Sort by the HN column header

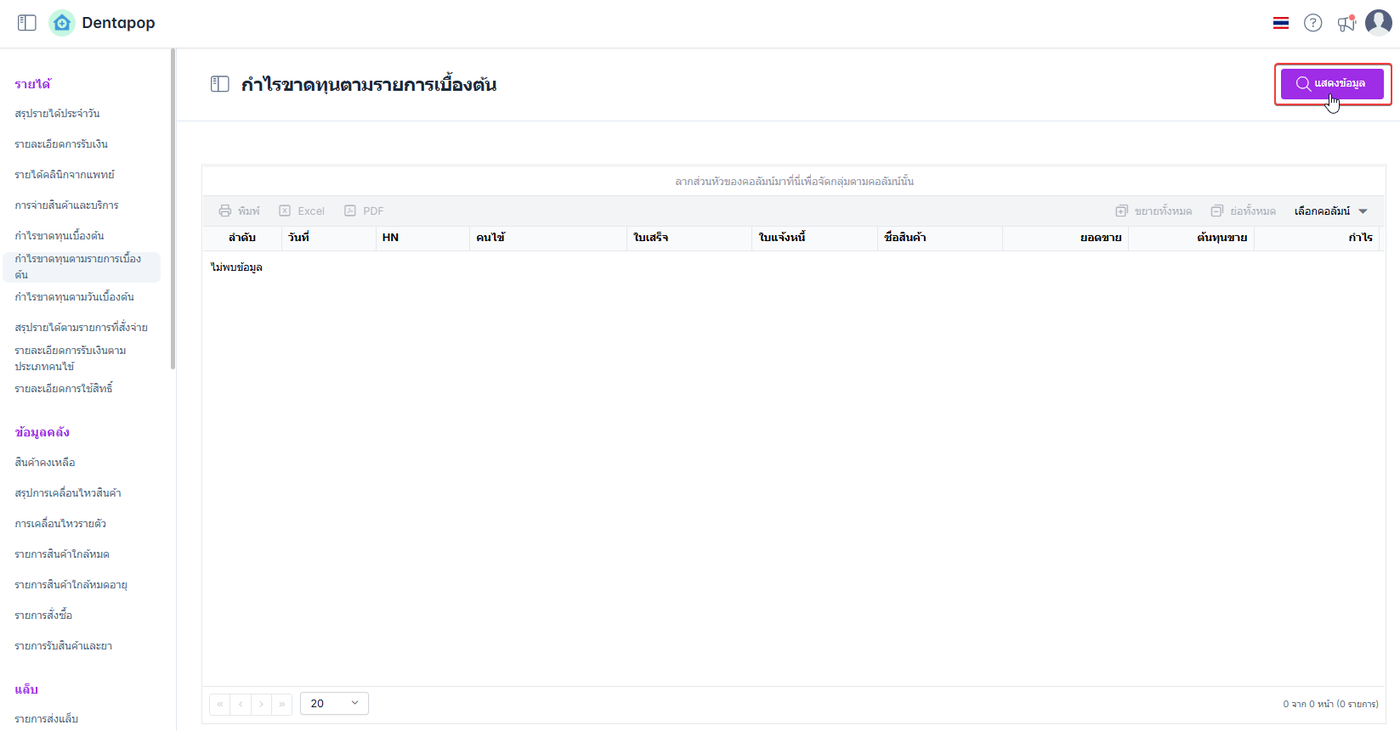click(422, 238)
